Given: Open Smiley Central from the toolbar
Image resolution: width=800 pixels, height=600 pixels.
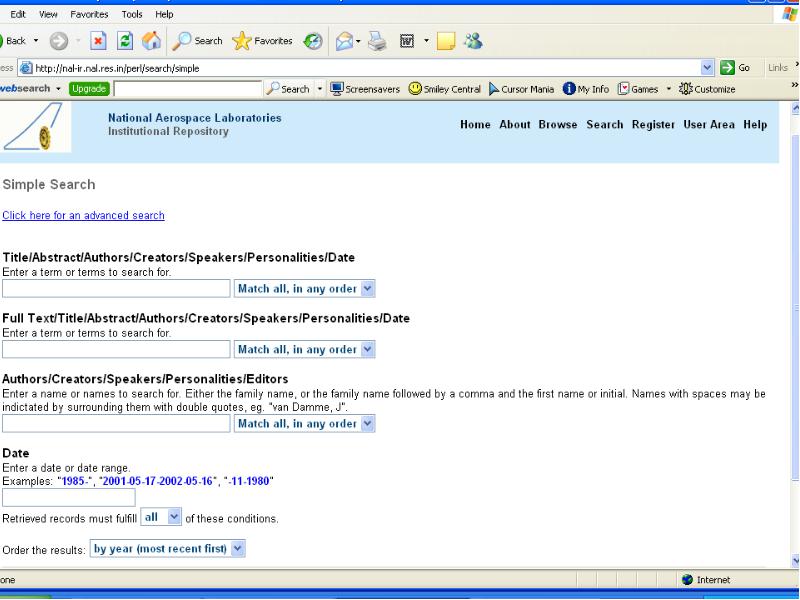Looking at the screenshot, I should (445, 89).
